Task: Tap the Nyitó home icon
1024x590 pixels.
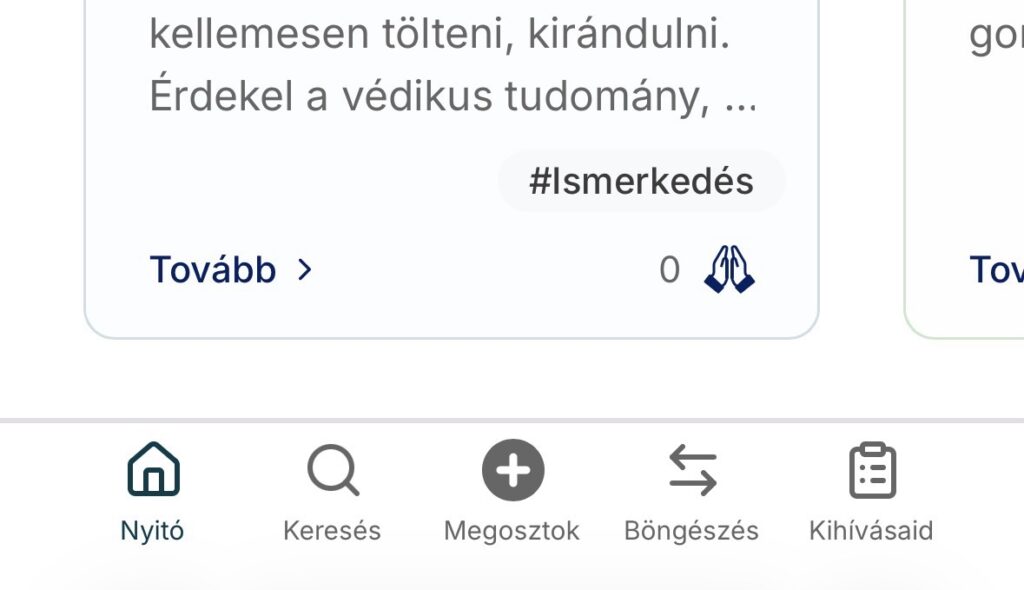Action: (x=153, y=470)
